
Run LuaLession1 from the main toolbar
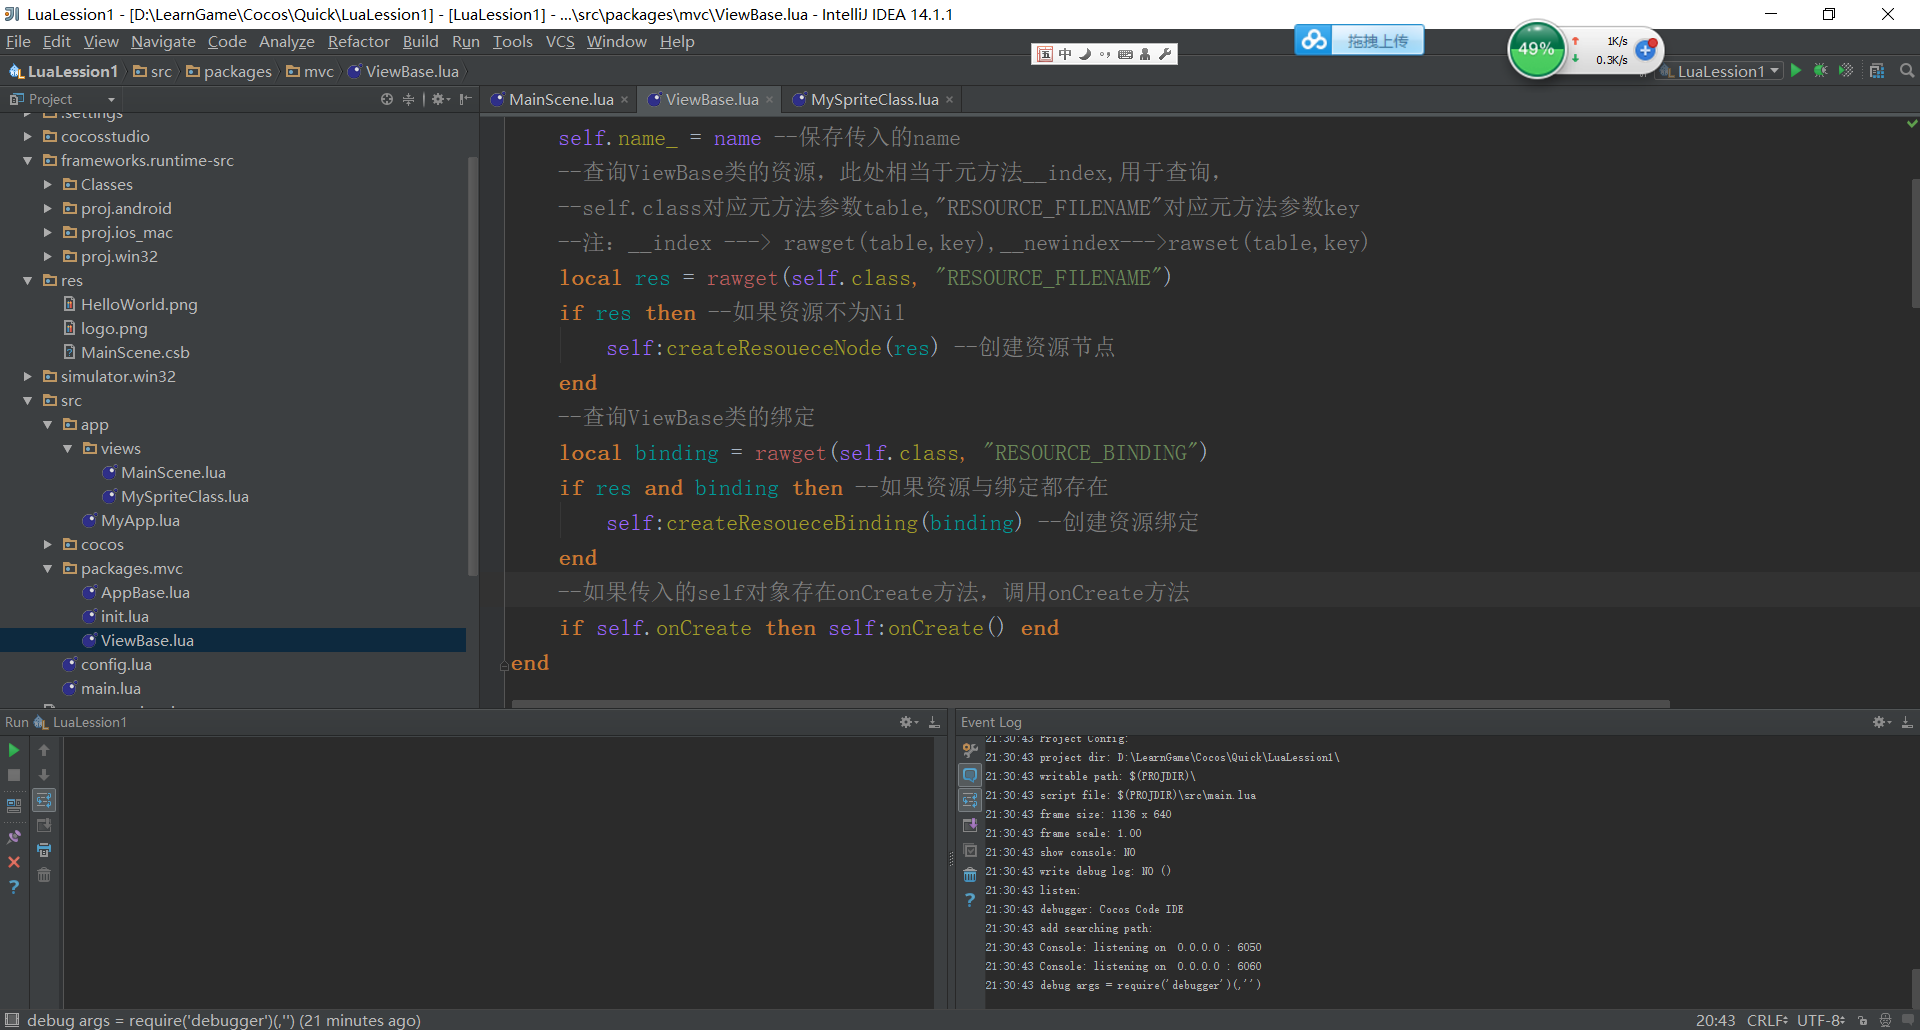(x=1796, y=71)
